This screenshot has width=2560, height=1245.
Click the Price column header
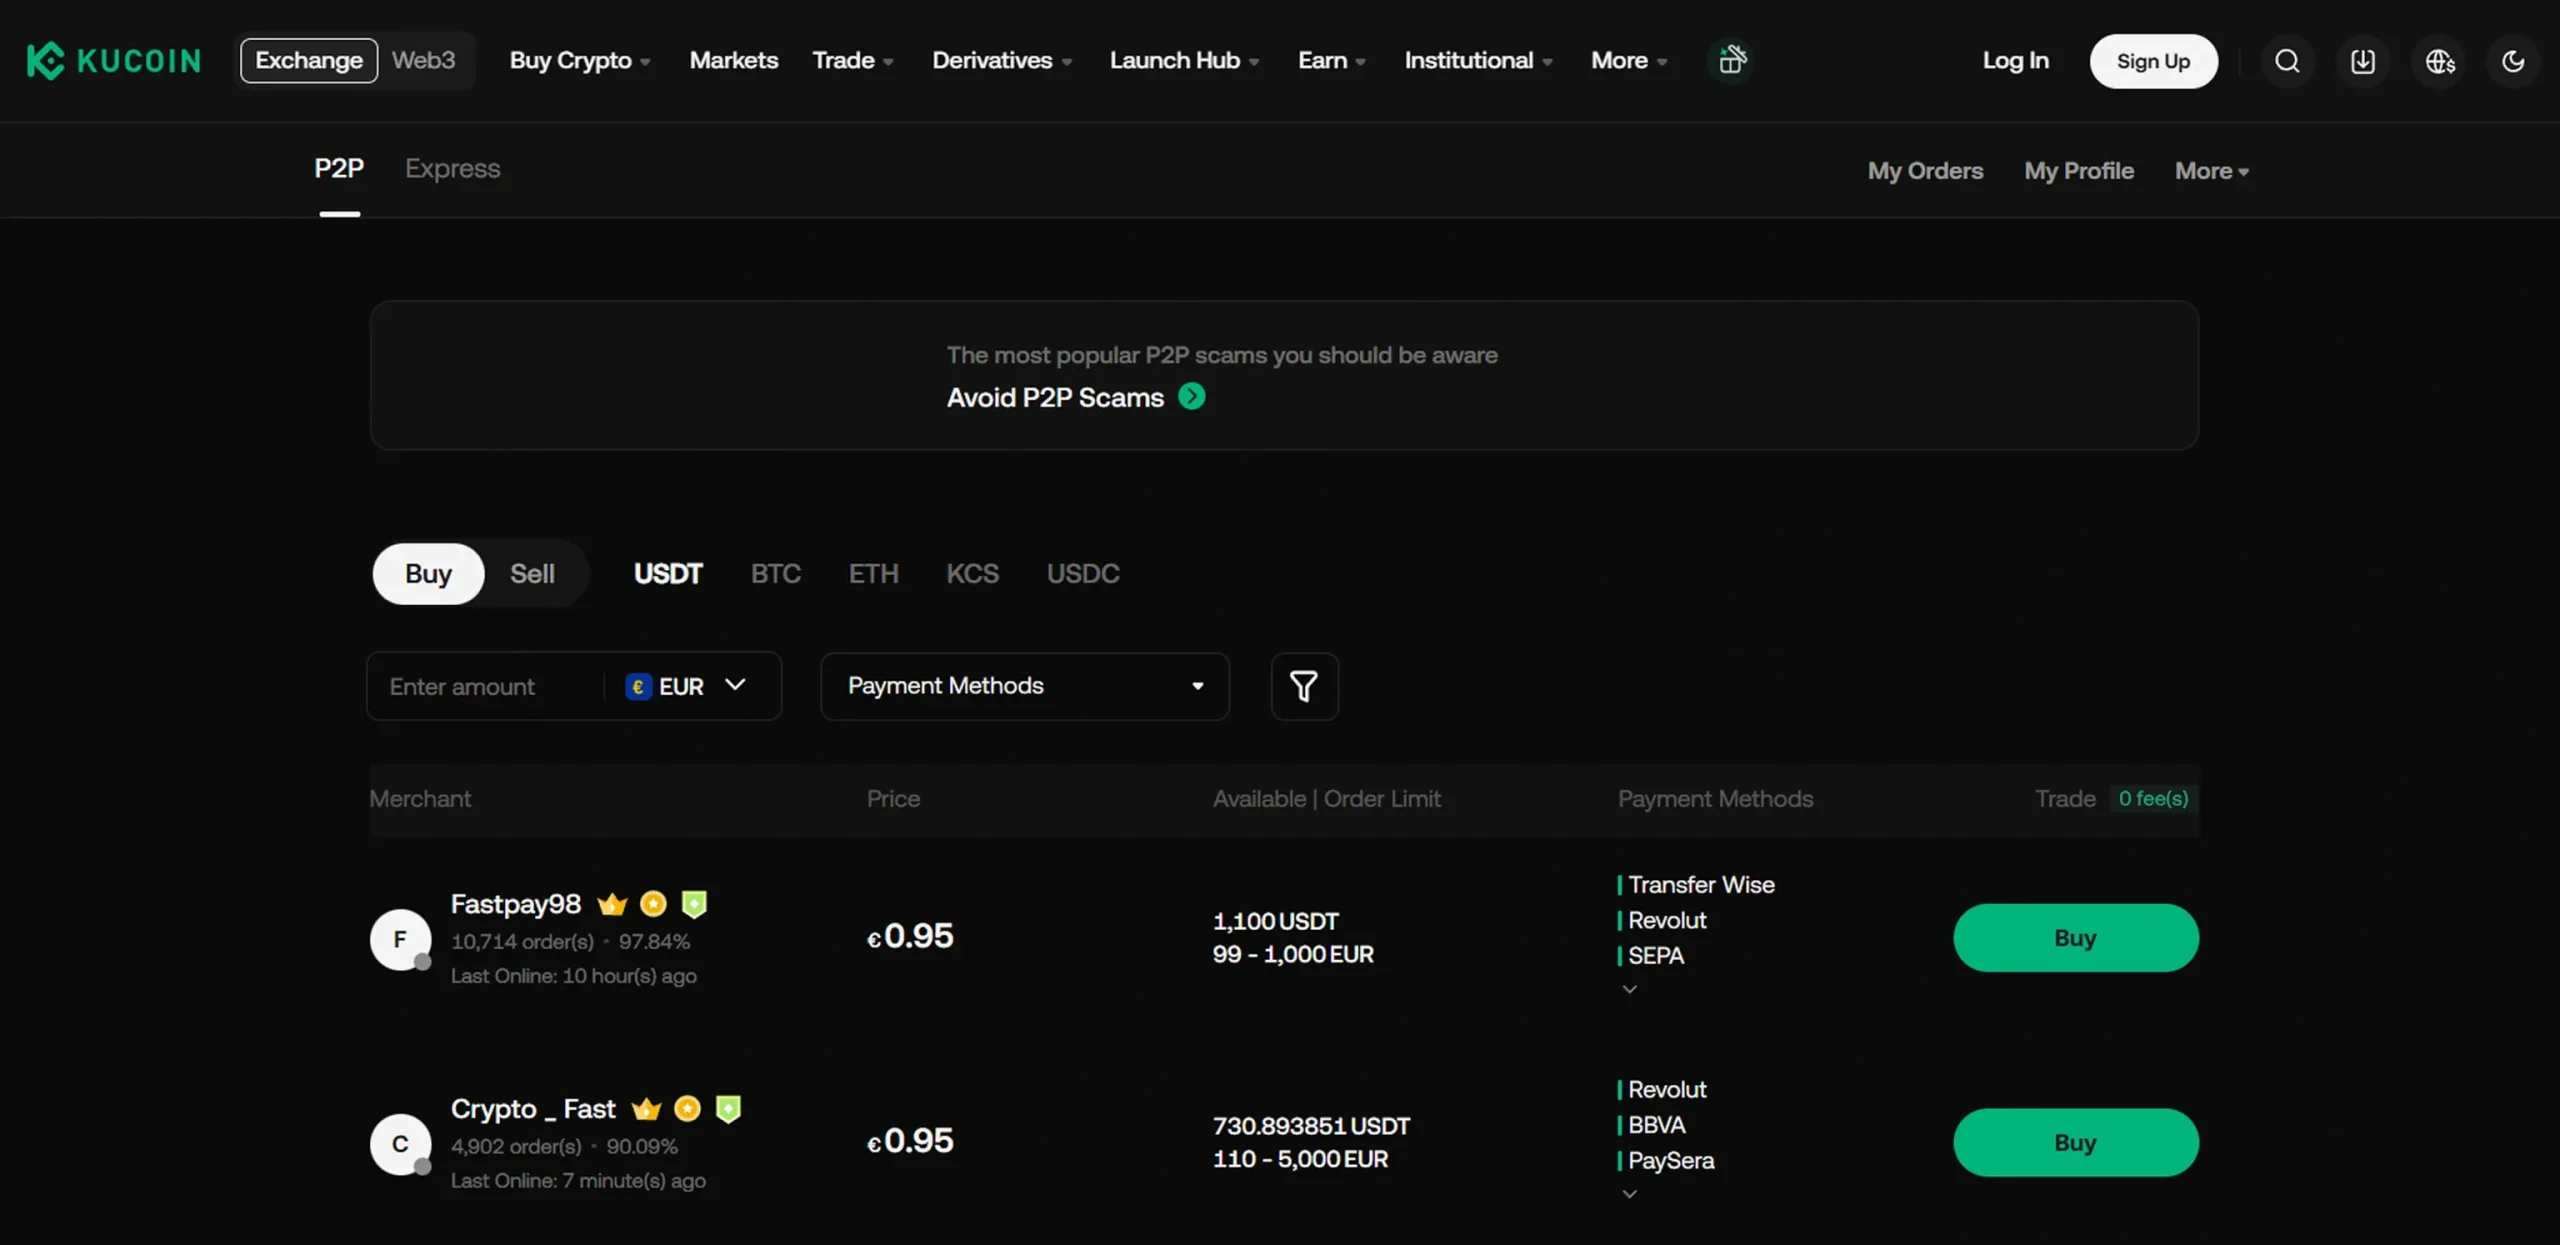[893, 799]
